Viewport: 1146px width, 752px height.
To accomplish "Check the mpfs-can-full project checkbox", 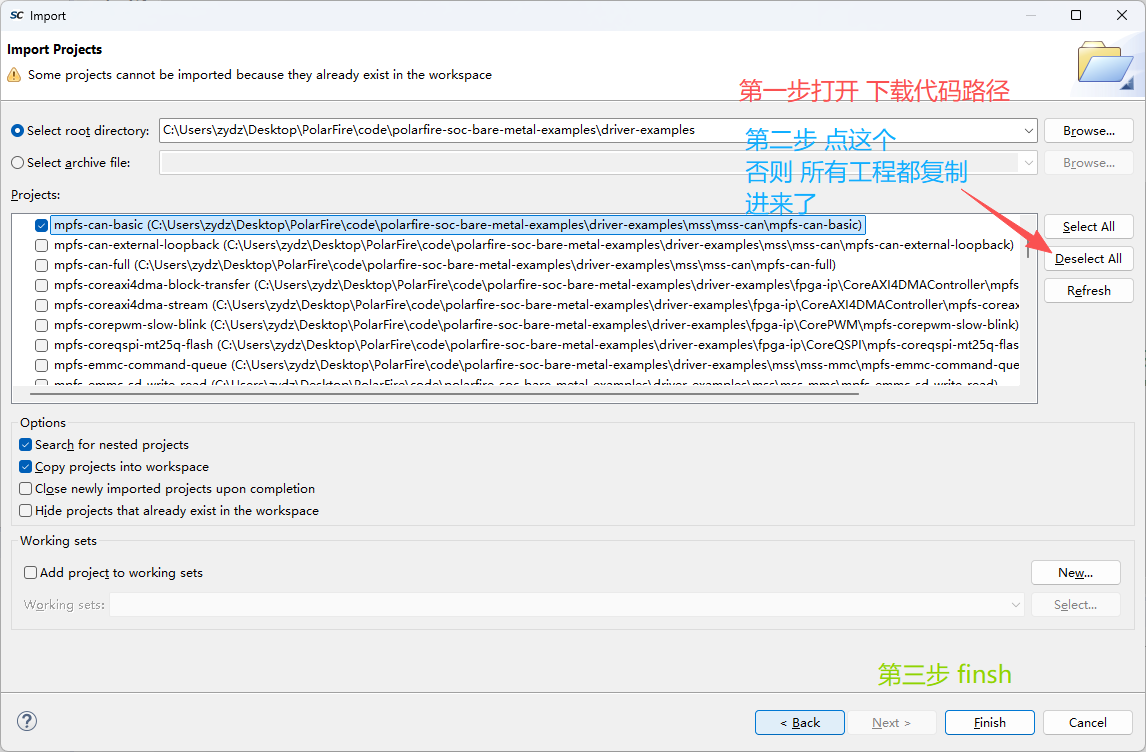I will [x=42, y=265].
